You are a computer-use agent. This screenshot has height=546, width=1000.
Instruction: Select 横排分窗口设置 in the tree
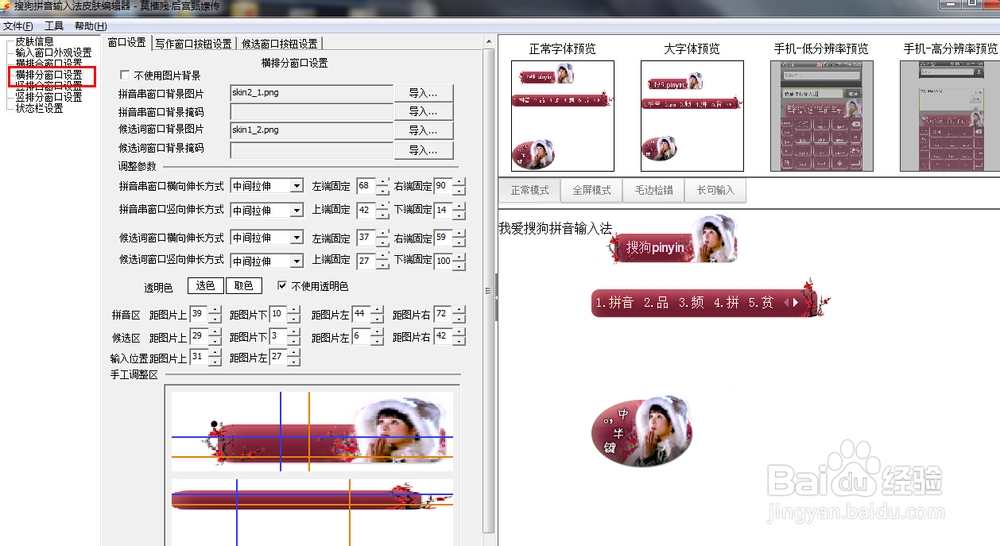pos(49,75)
